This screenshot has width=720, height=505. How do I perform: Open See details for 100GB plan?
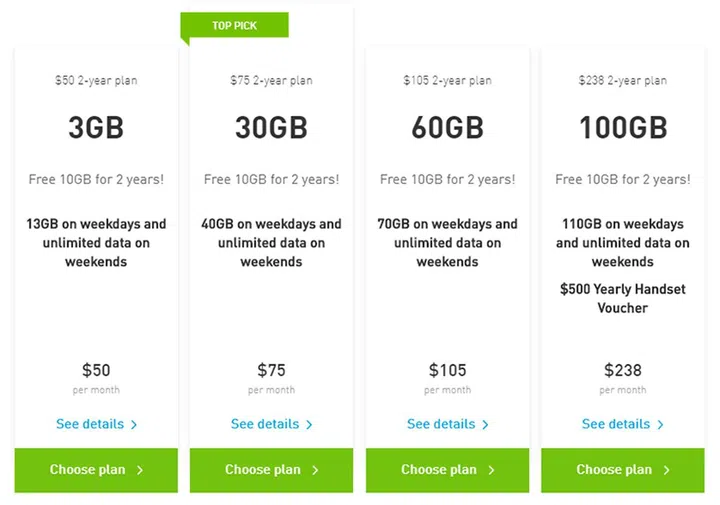click(x=616, y=424)
